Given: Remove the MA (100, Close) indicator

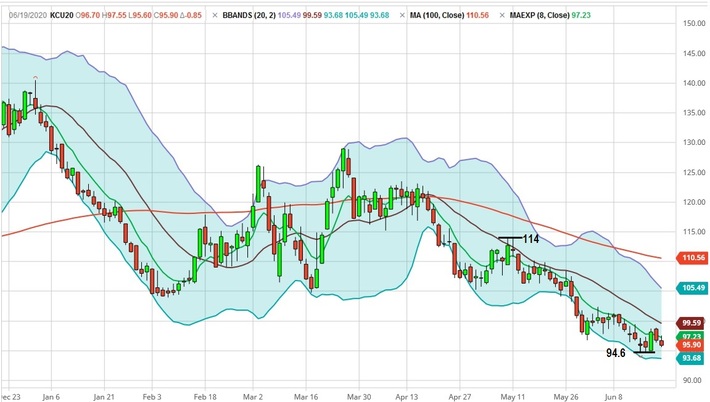Looking at the screenshot, I should click(402, 15).
